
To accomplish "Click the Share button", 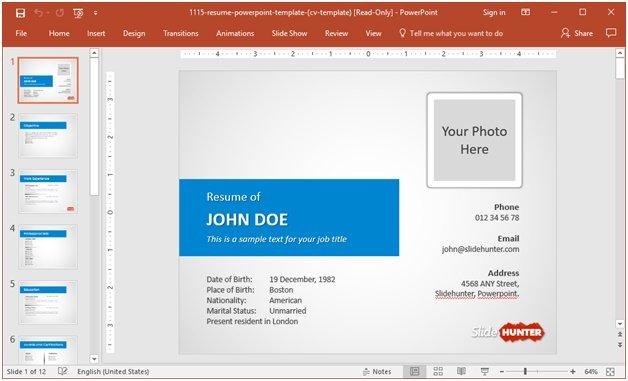I will click(577, 33).
